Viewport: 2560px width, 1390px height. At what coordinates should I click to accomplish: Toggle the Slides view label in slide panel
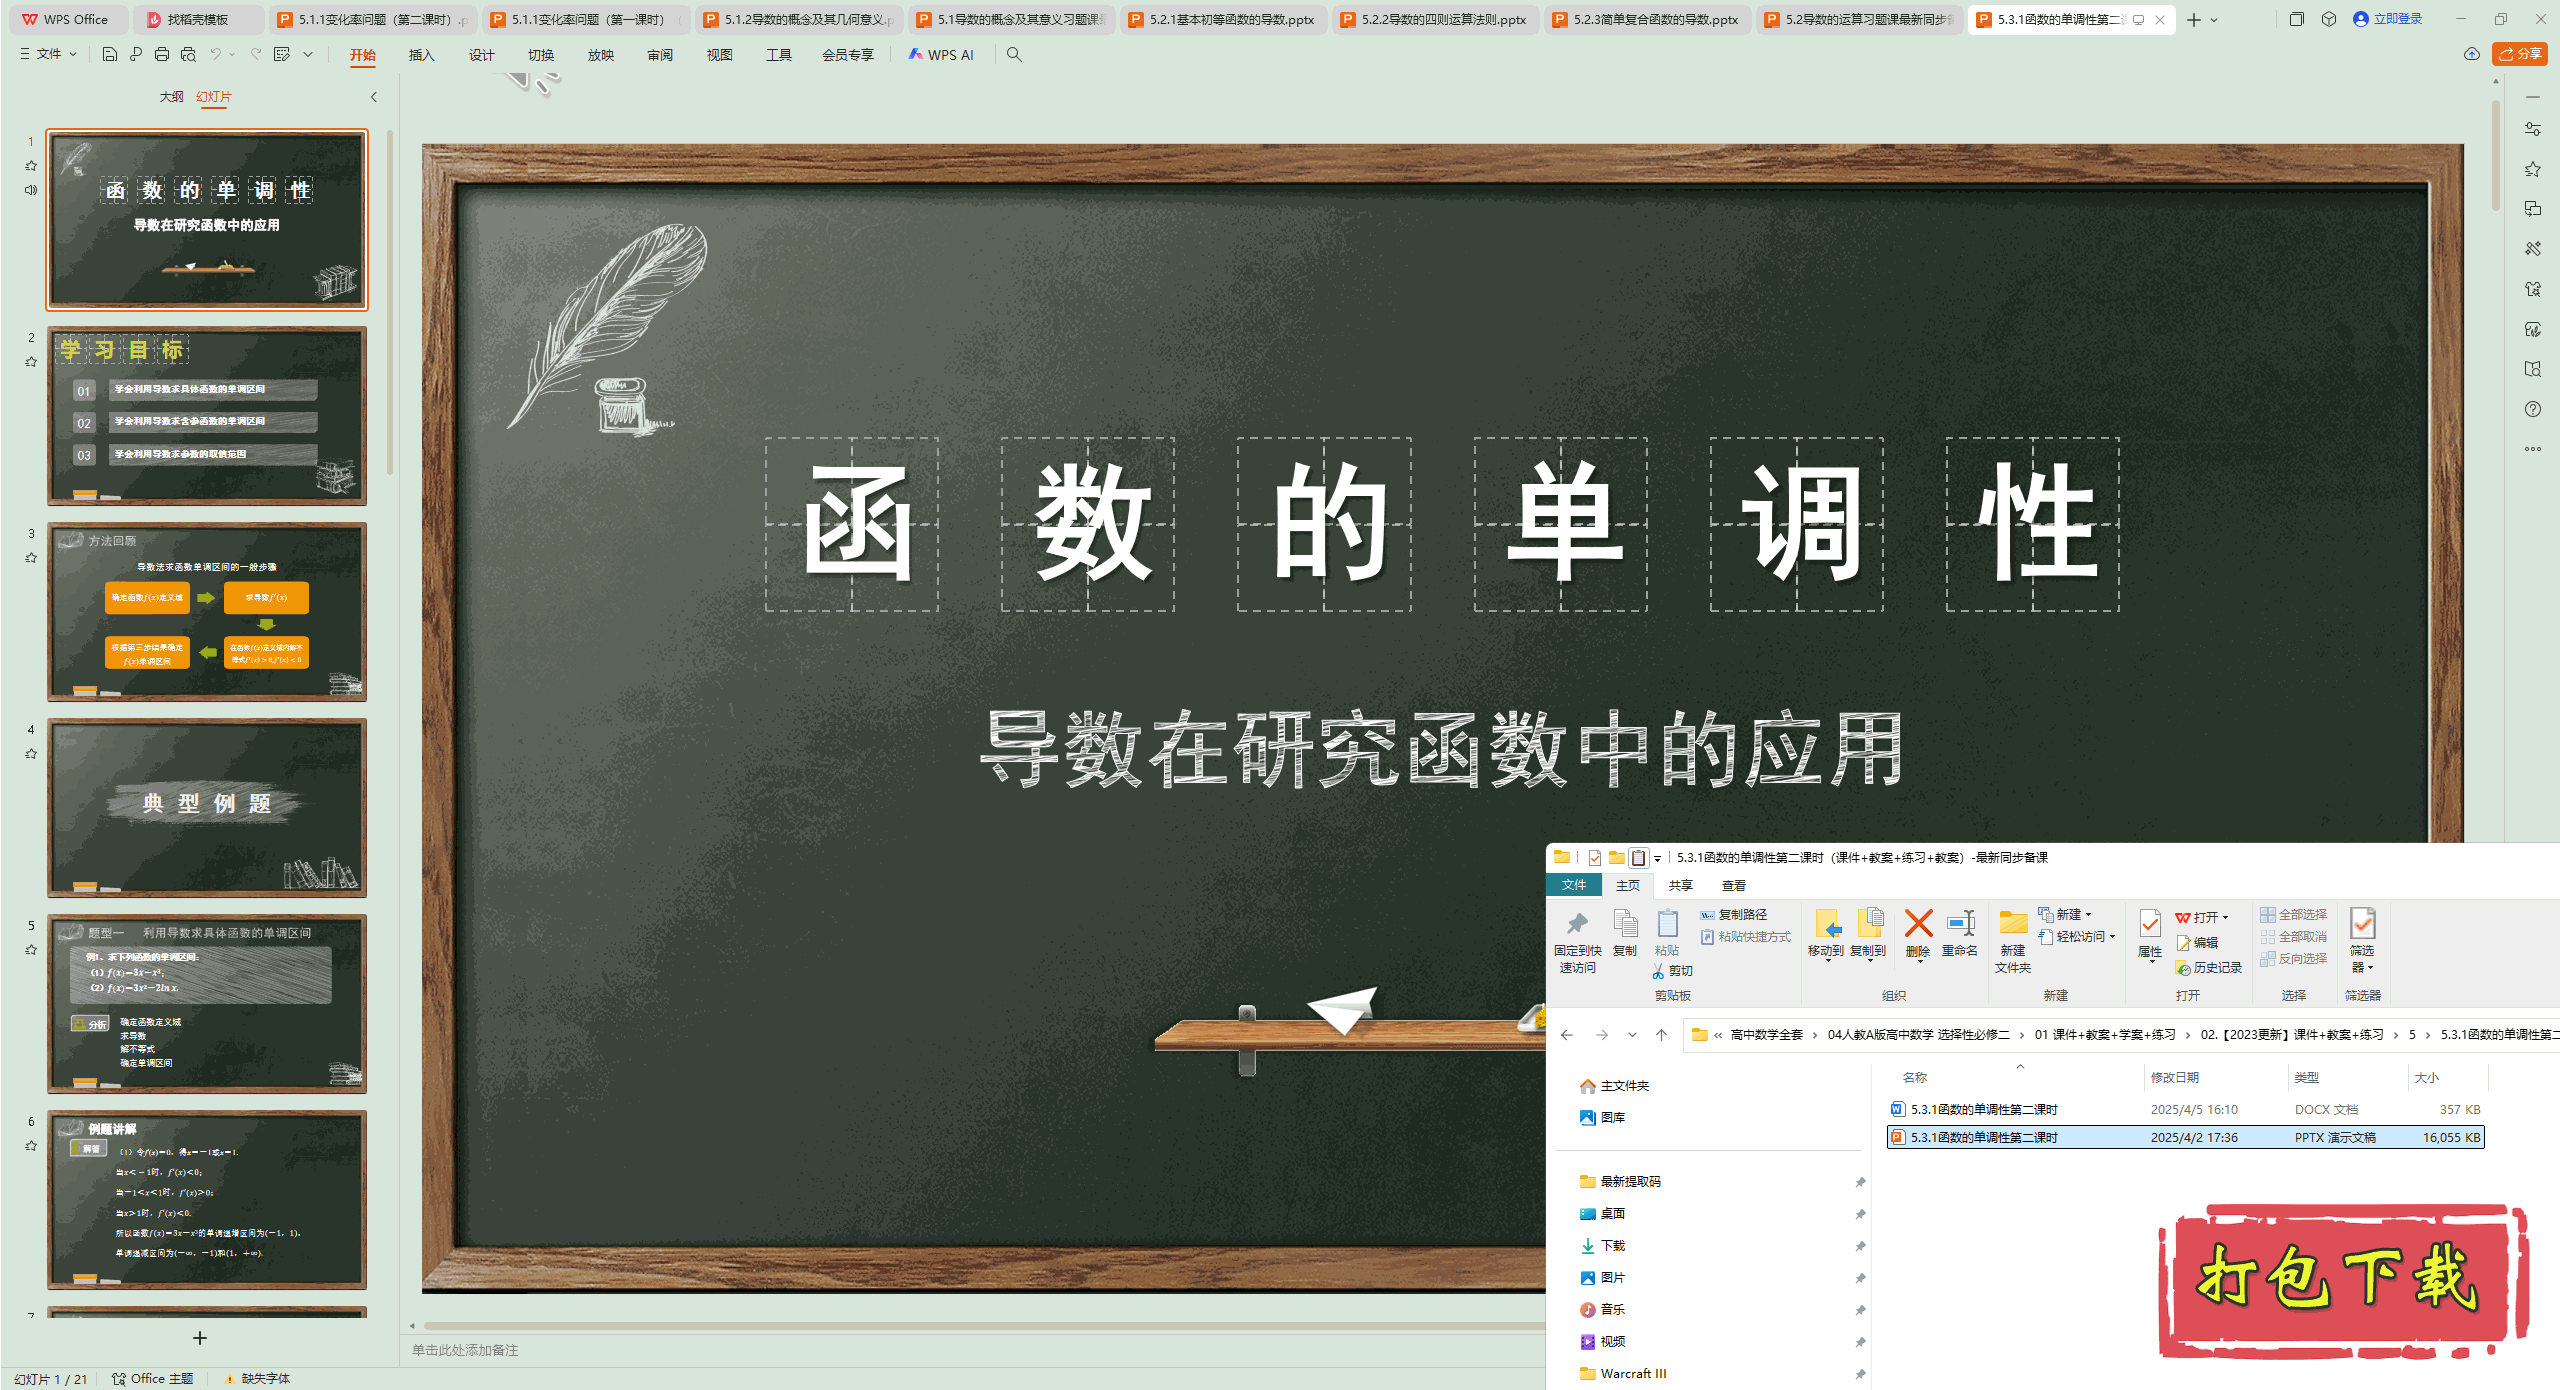213,97
